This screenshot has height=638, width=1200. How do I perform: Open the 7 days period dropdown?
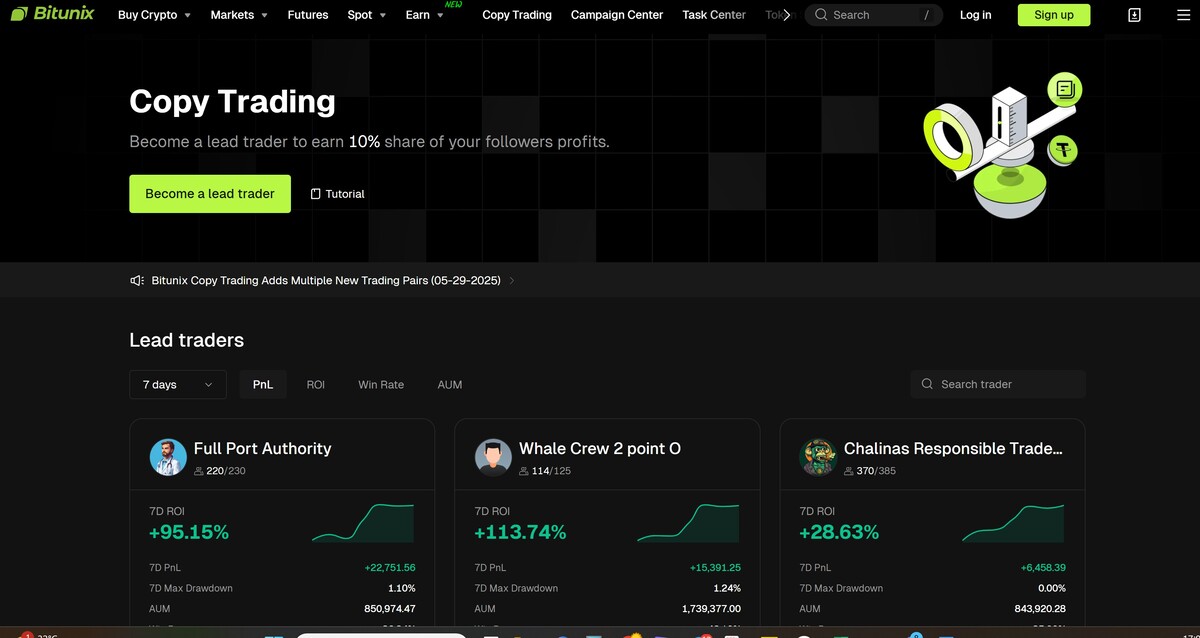pyautogui.click(x=178, y=385)
